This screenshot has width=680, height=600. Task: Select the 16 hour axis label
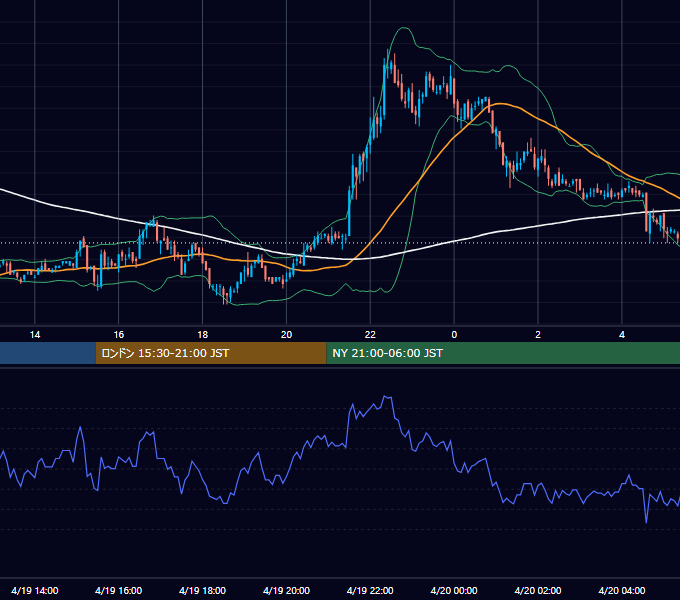coord(118,335)
